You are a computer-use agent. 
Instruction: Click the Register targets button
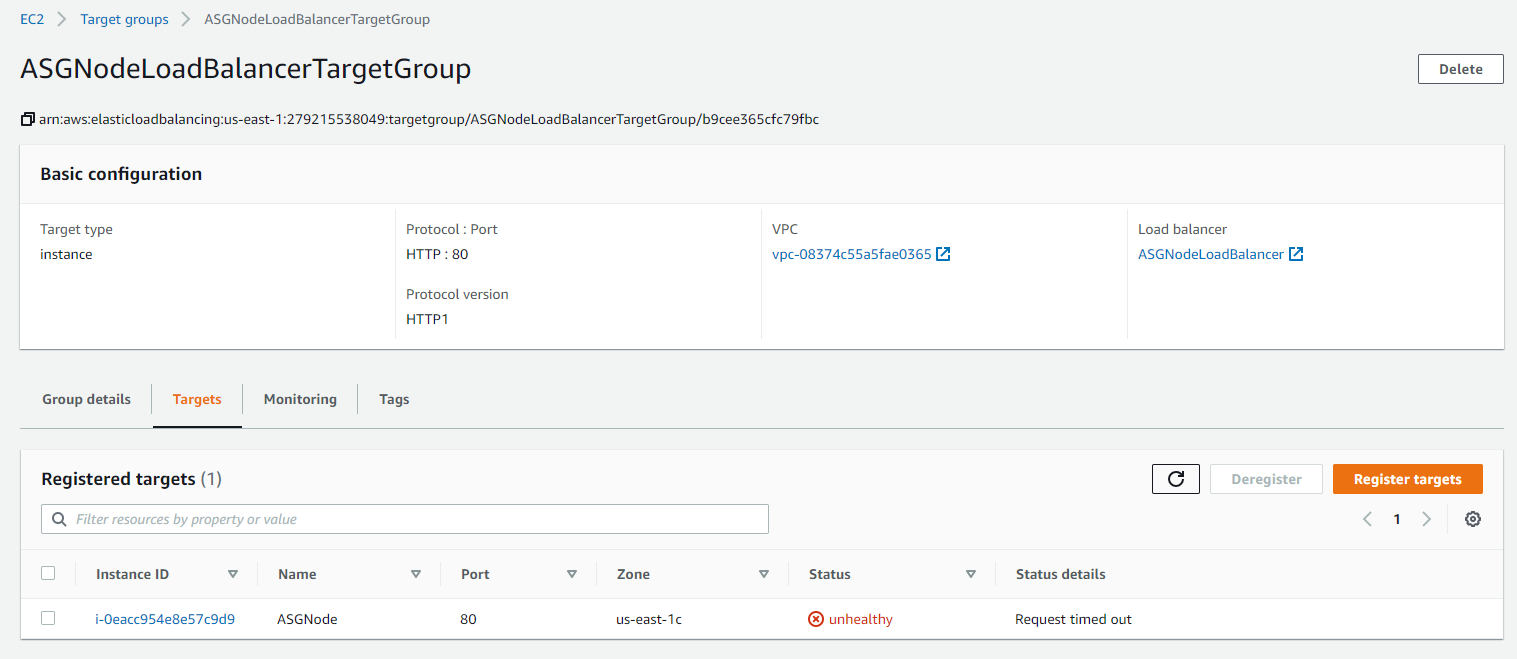coord(1407,479)
